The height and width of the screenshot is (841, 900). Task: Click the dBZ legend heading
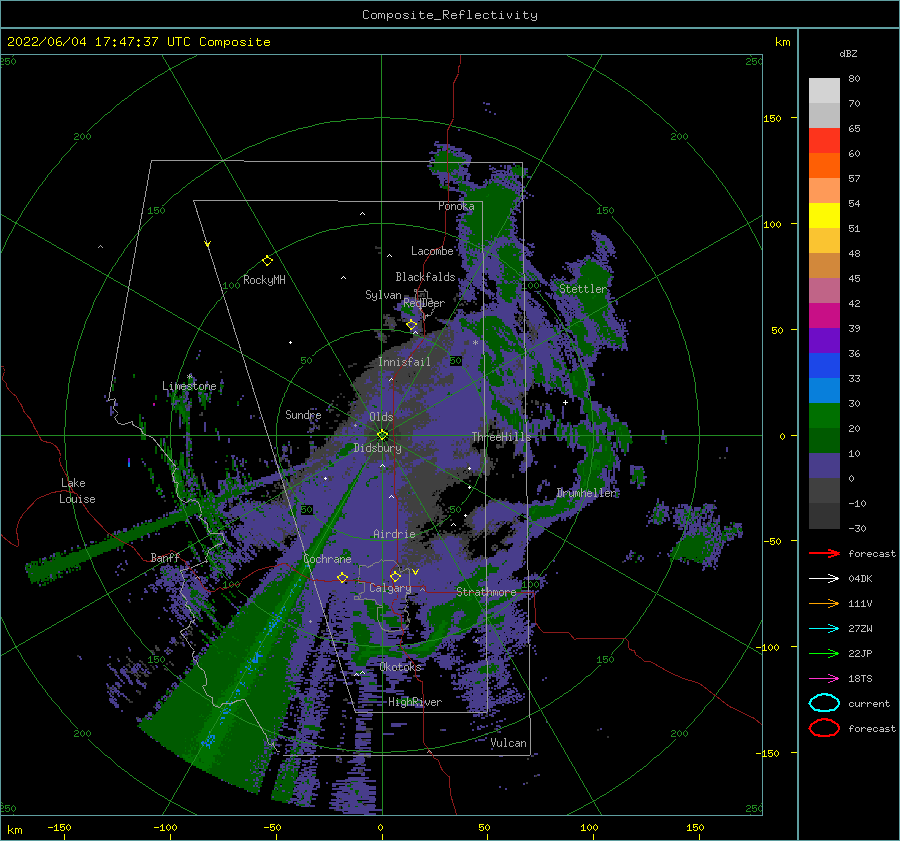(848, 53)
